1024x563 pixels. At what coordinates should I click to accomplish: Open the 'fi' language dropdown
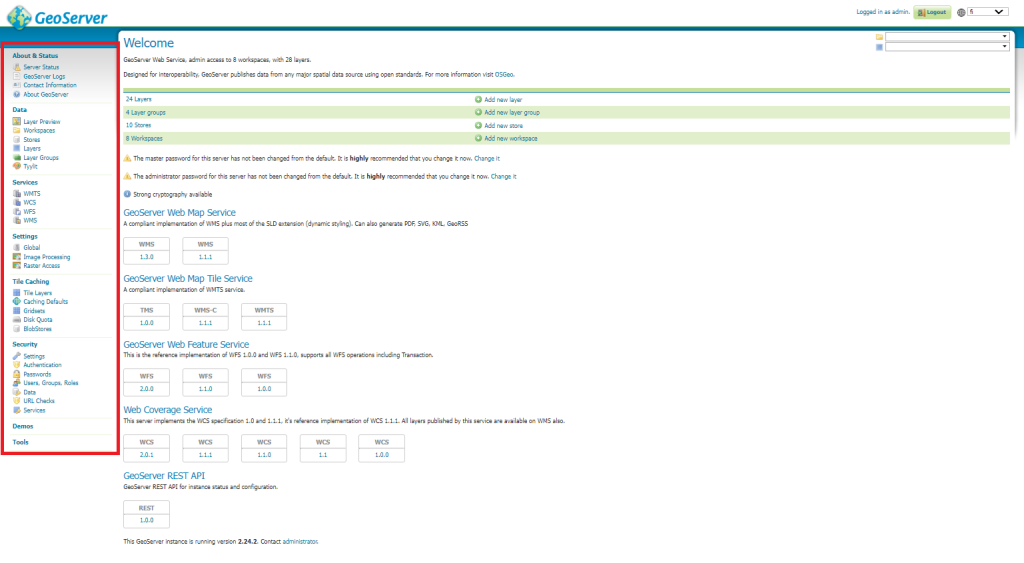click(987, 12)
